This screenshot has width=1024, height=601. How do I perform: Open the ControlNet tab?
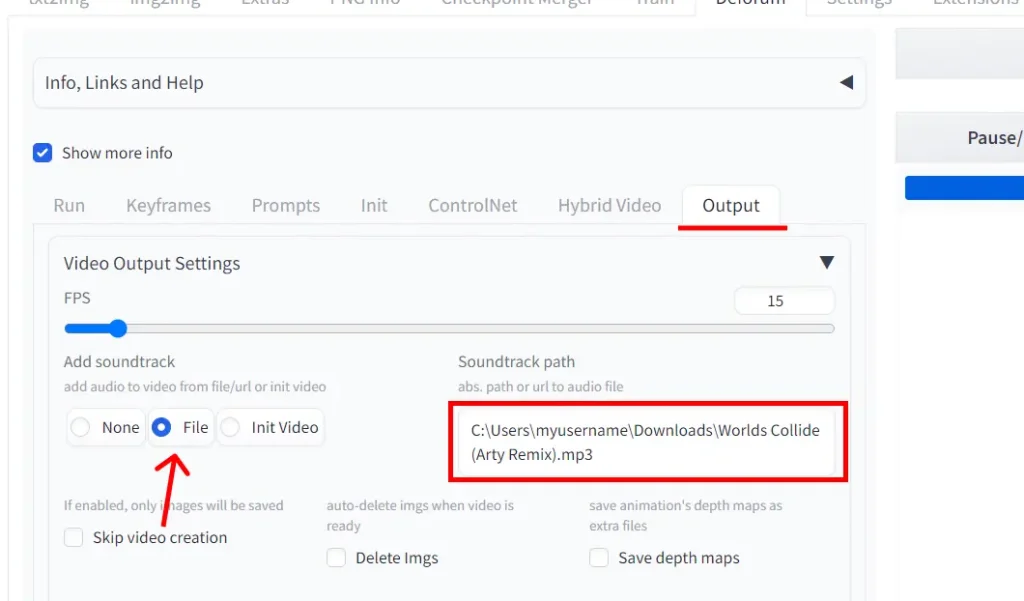coord(473,206)
